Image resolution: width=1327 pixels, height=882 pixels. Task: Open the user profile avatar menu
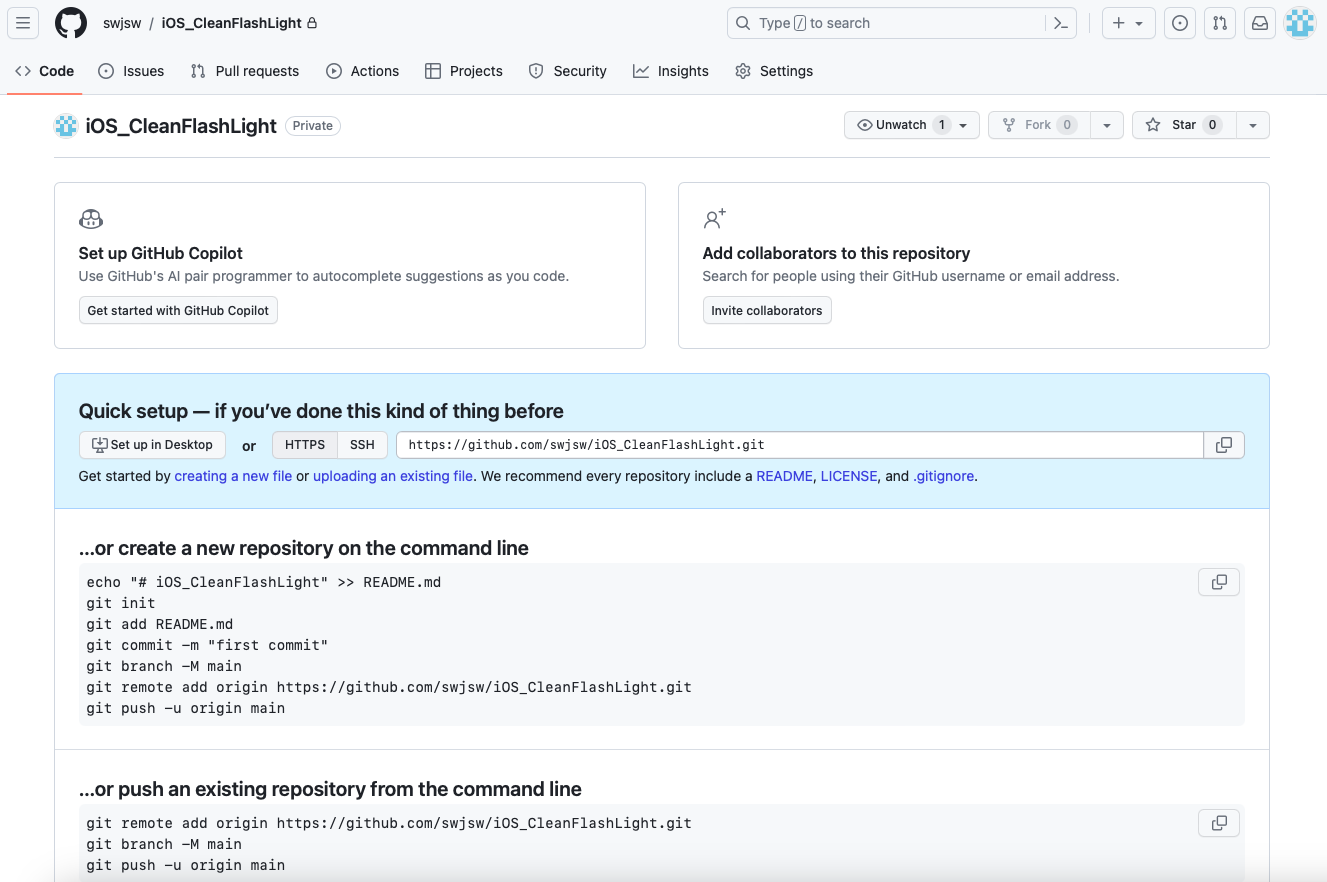pos(1300,23)
